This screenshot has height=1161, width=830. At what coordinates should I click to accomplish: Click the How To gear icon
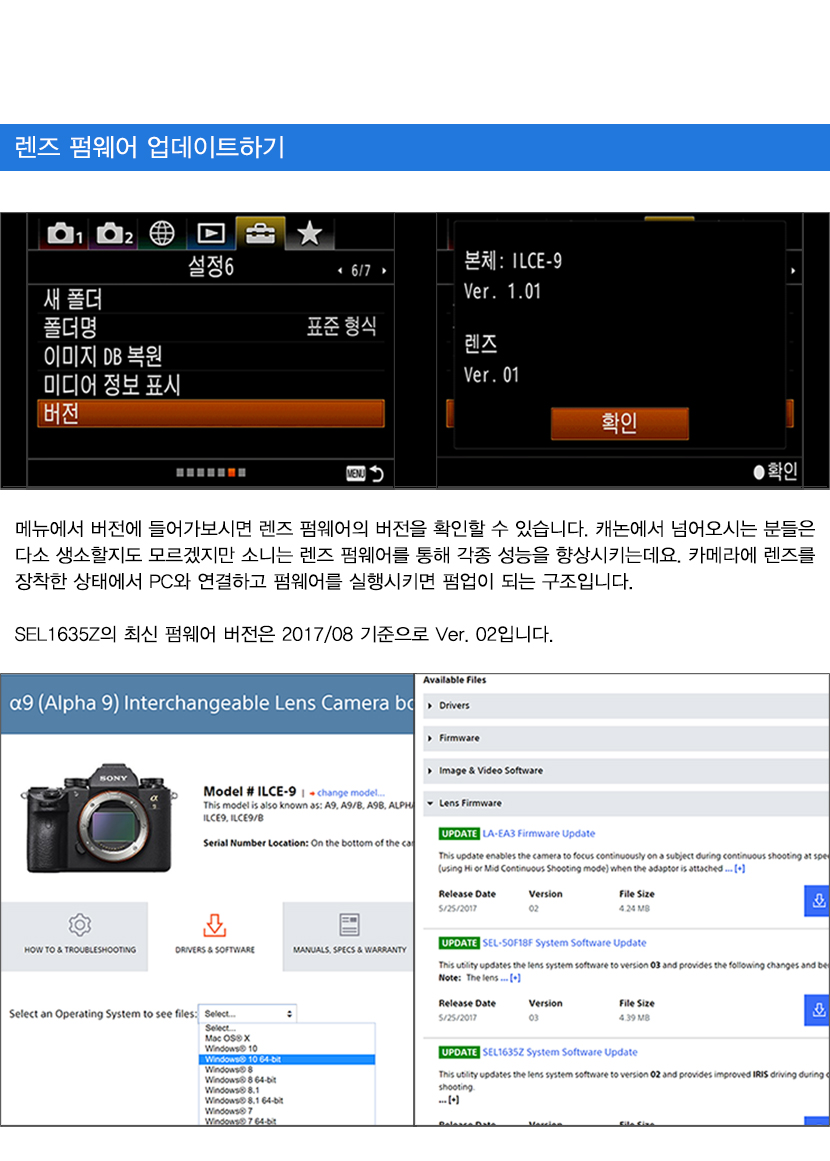(80, 925)
